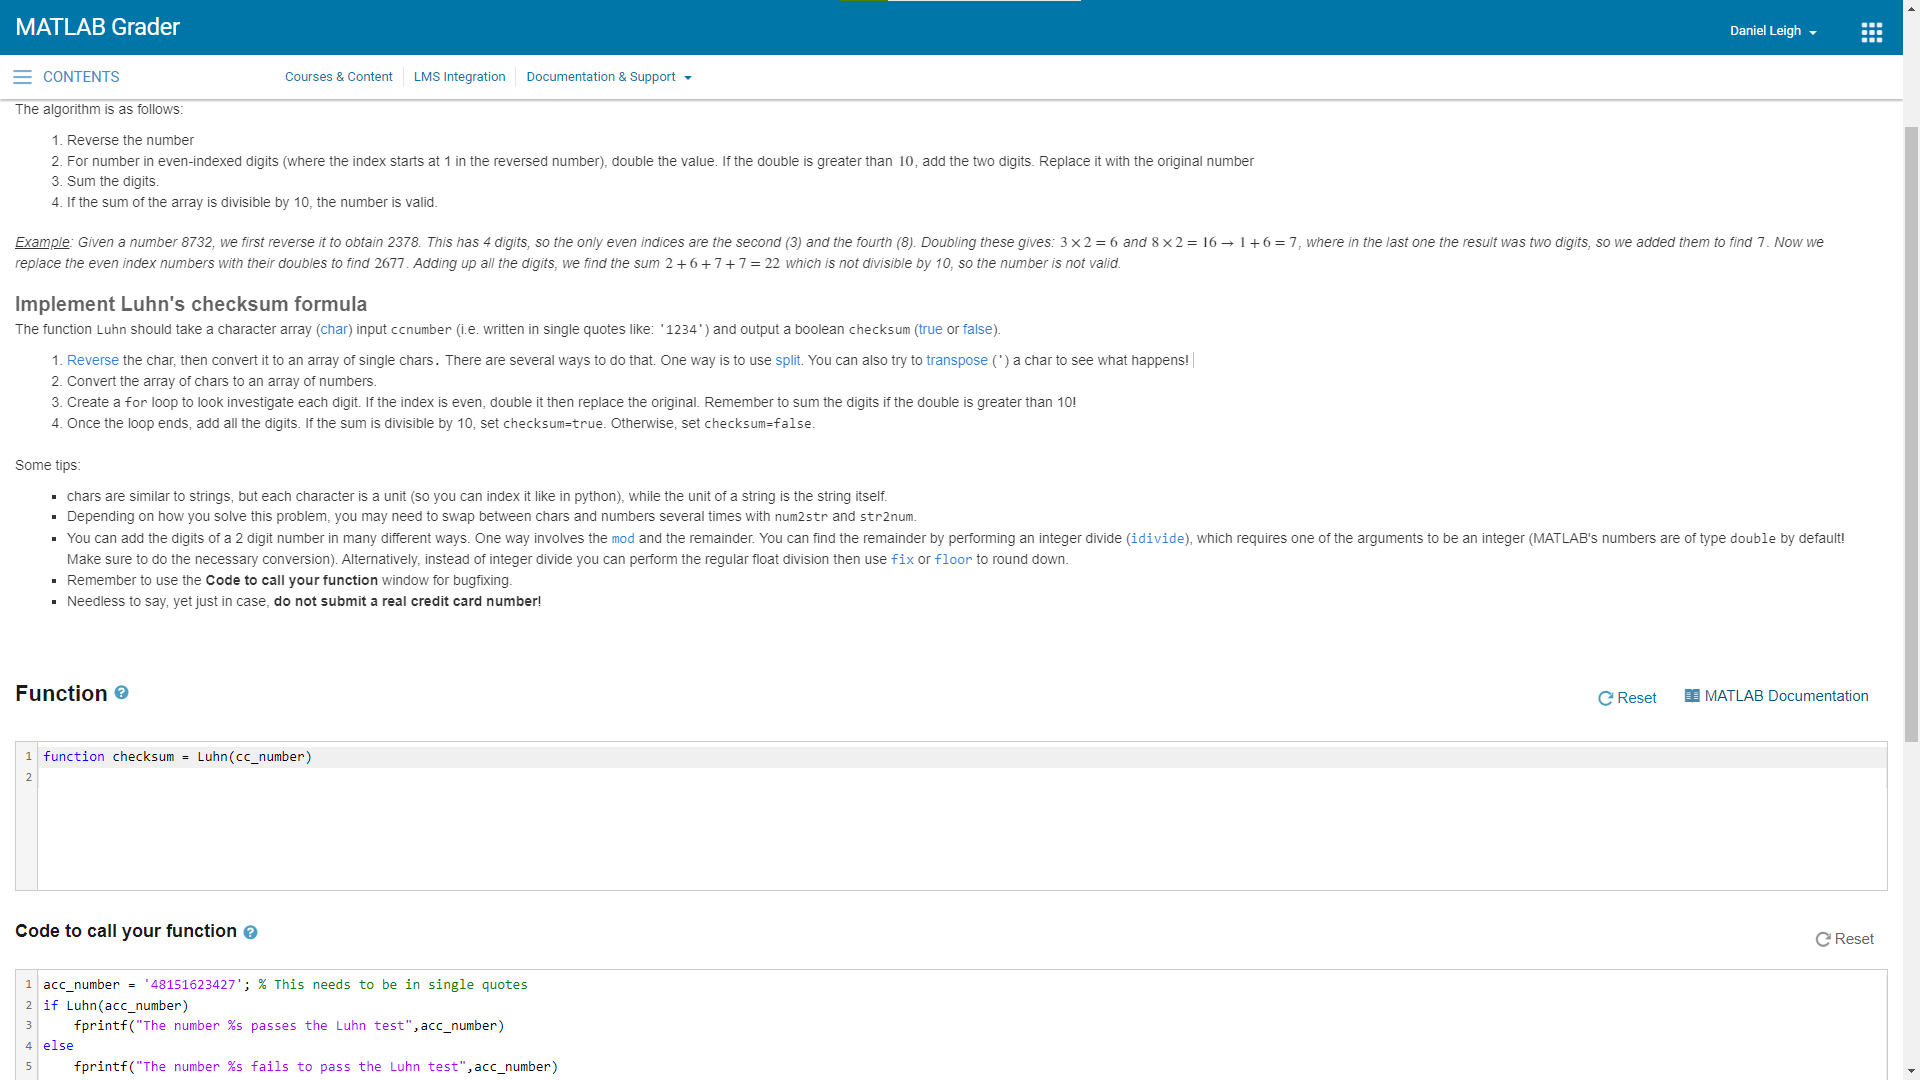Open the apps grid icon
The image size is (1920, 1080).
click(1871, 32)
